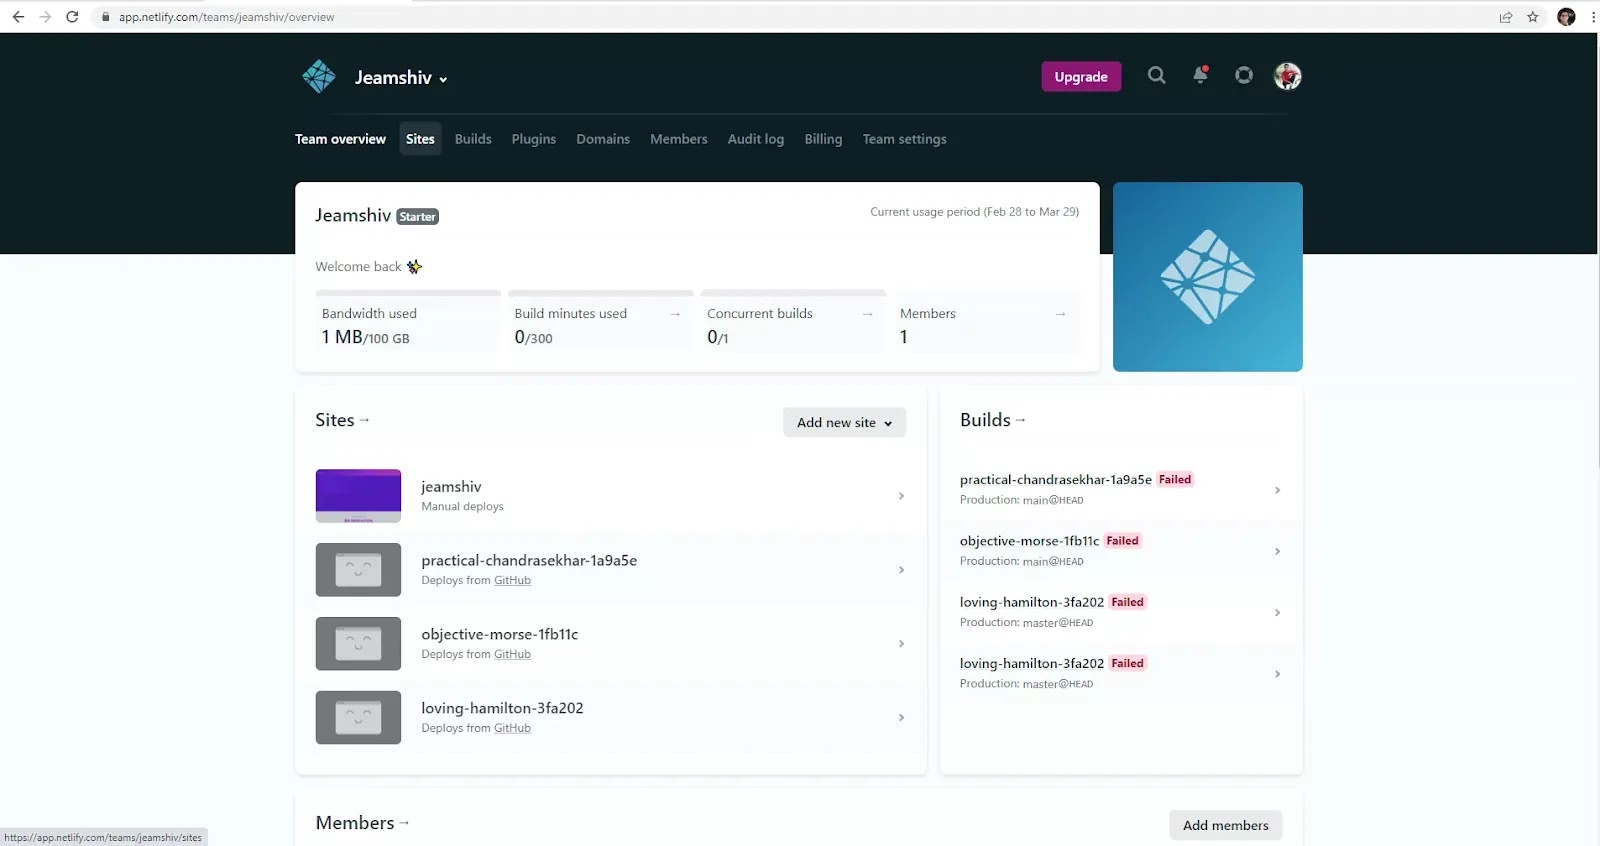Click chevron on practical-chandrasekhar-1a9a5e site row
The width and height of the screenshot is (1600, 846).
pos(901,570)
